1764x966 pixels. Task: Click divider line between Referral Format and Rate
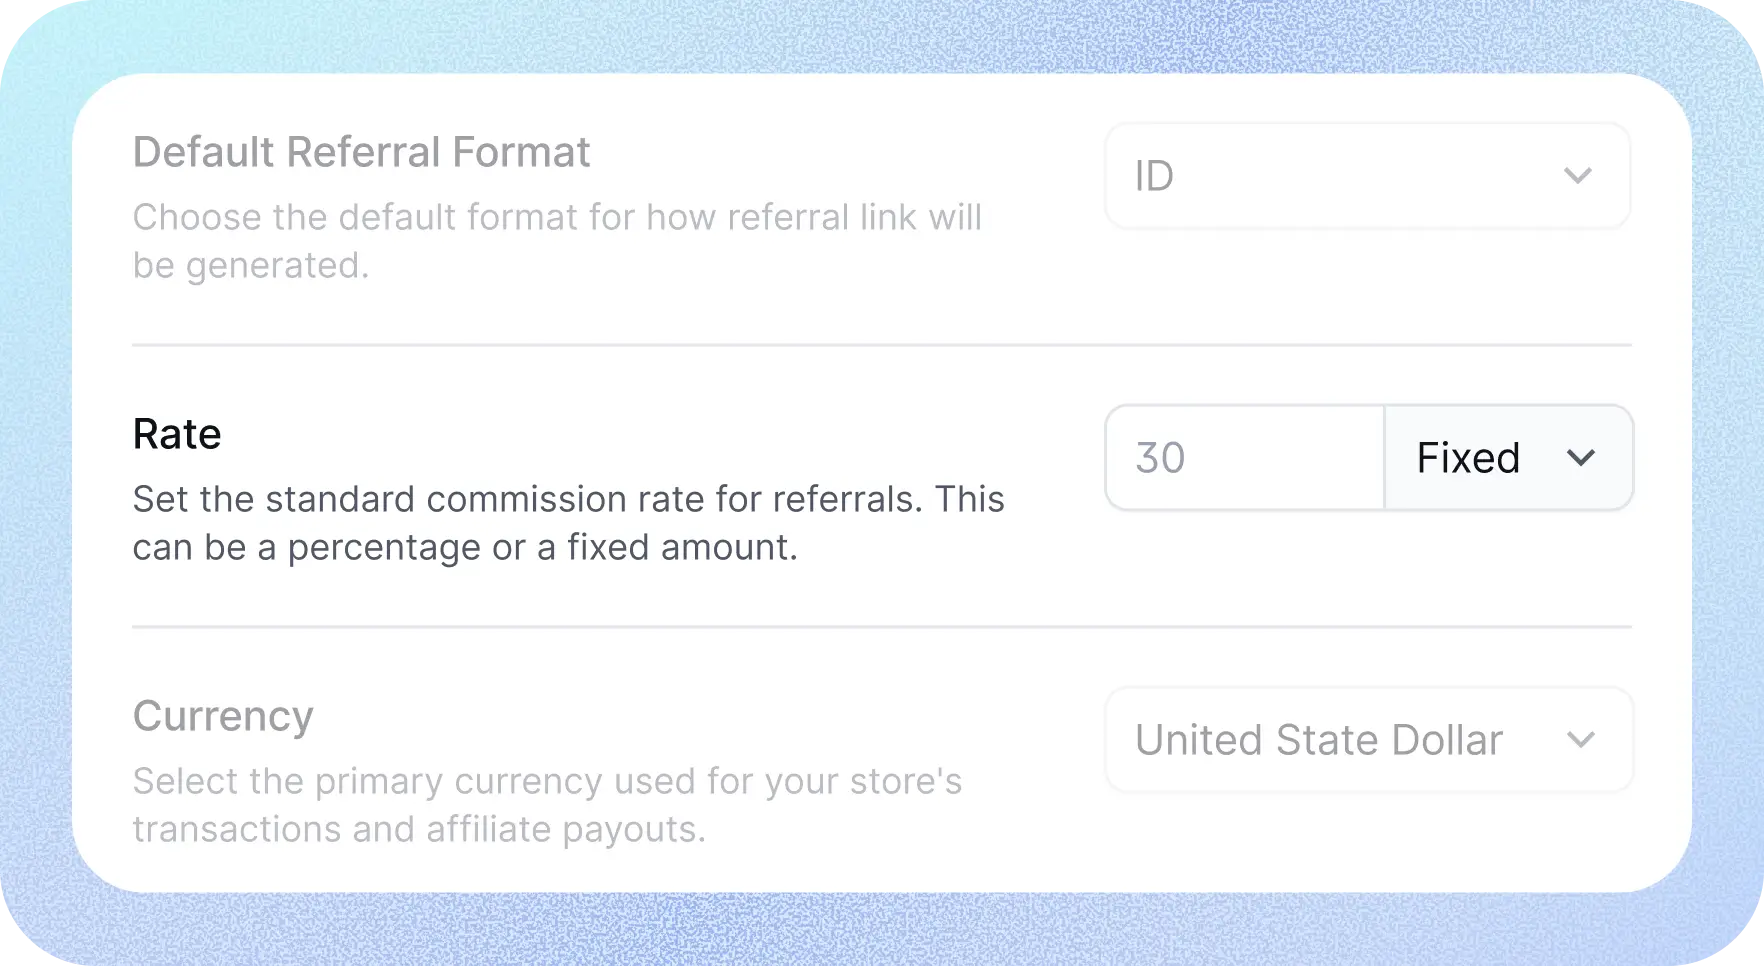coord(880,345)
